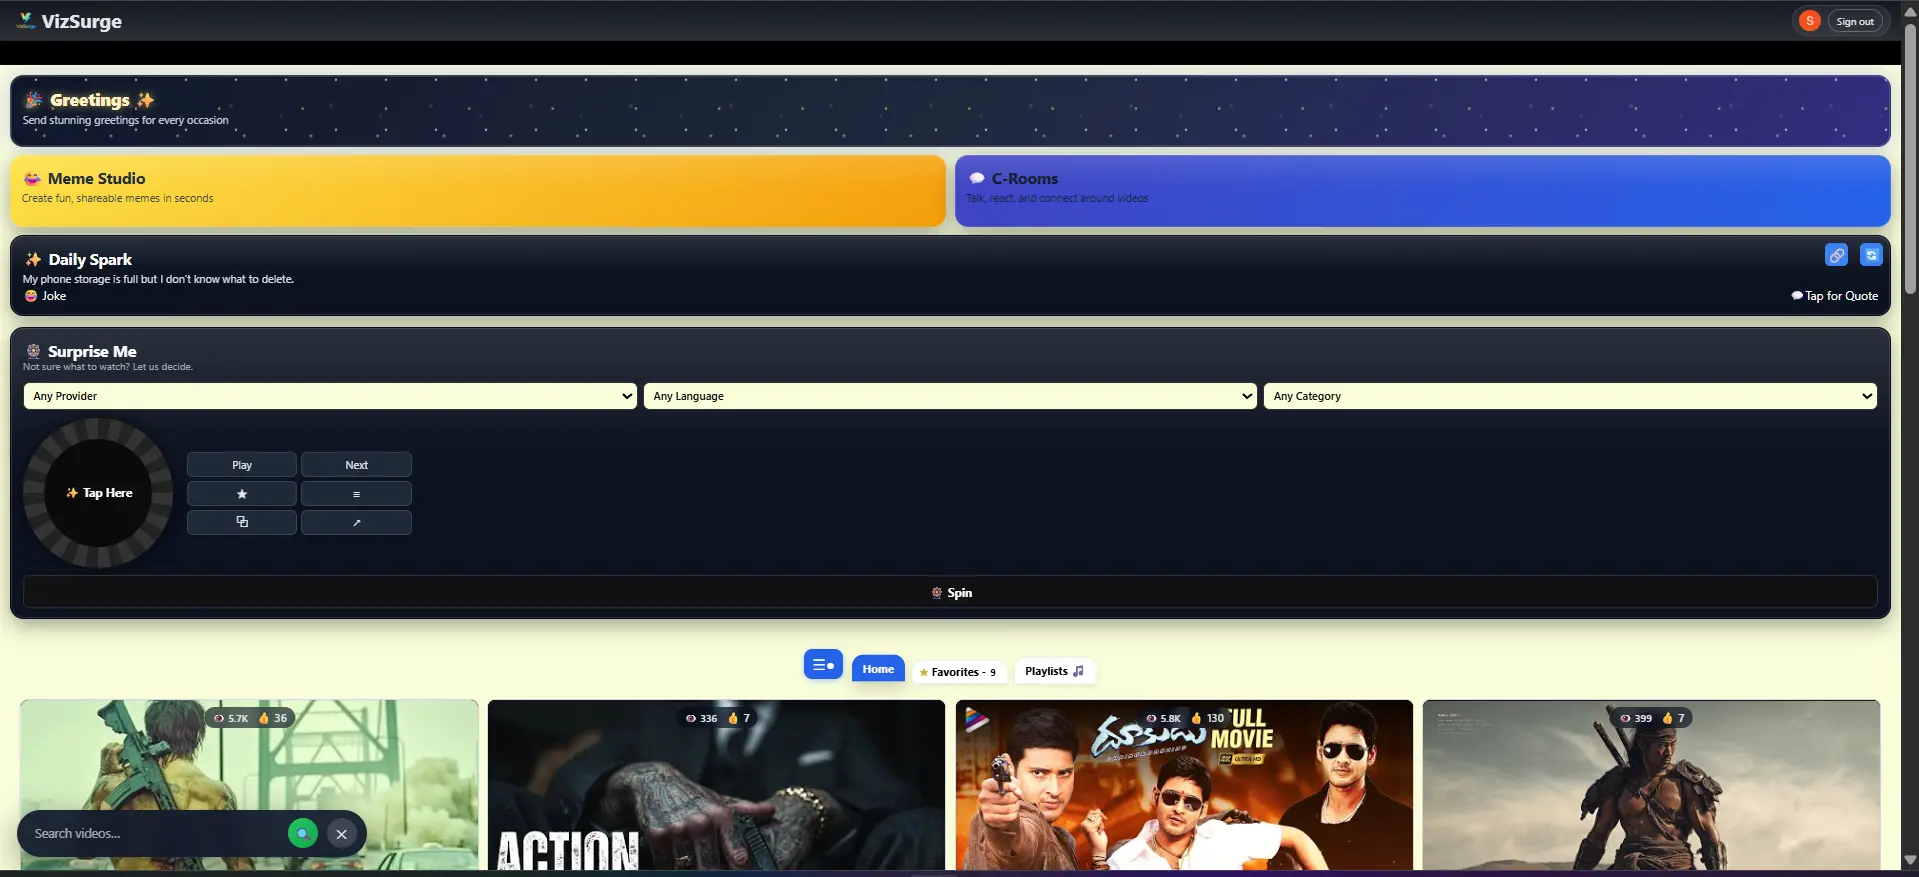The image size is (1919, 877).
Task: Click Tap for Quote
Action: [1835, 296]
